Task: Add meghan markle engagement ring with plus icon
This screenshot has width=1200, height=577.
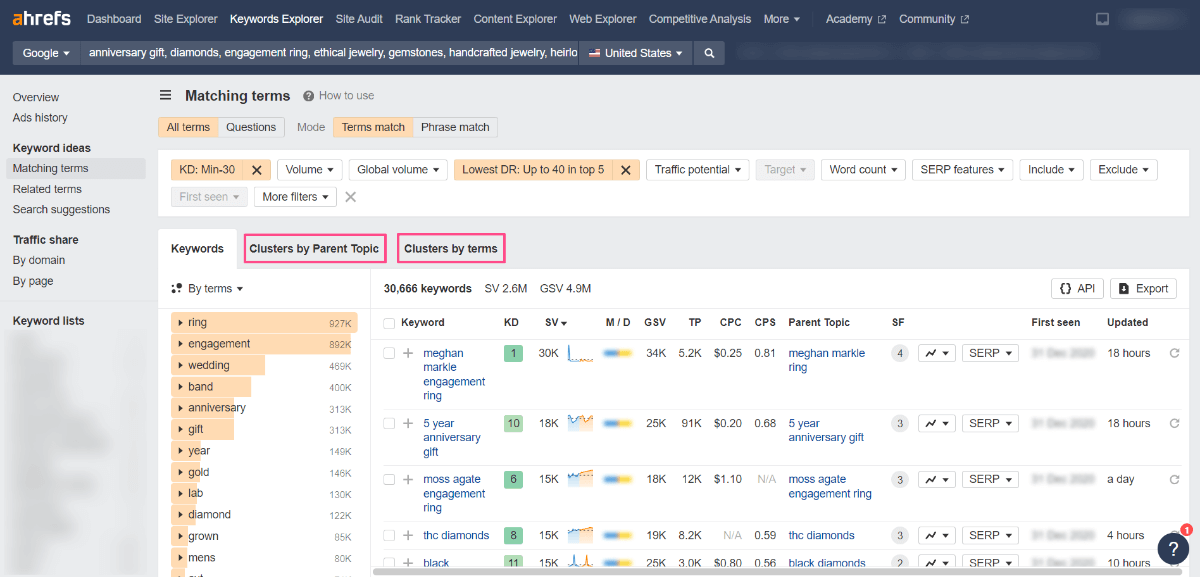Action: coord(408,353)
